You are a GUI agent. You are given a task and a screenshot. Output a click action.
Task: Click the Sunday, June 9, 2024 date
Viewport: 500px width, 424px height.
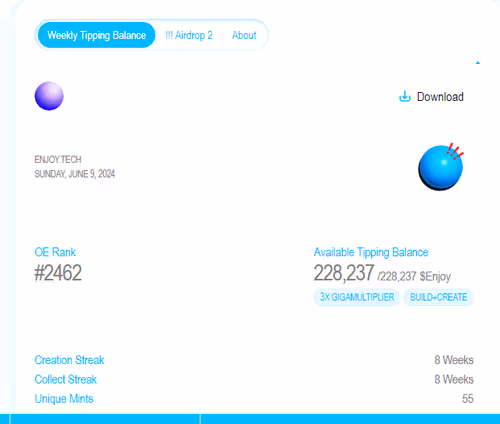pyautogui.click(x=75, y=174)
